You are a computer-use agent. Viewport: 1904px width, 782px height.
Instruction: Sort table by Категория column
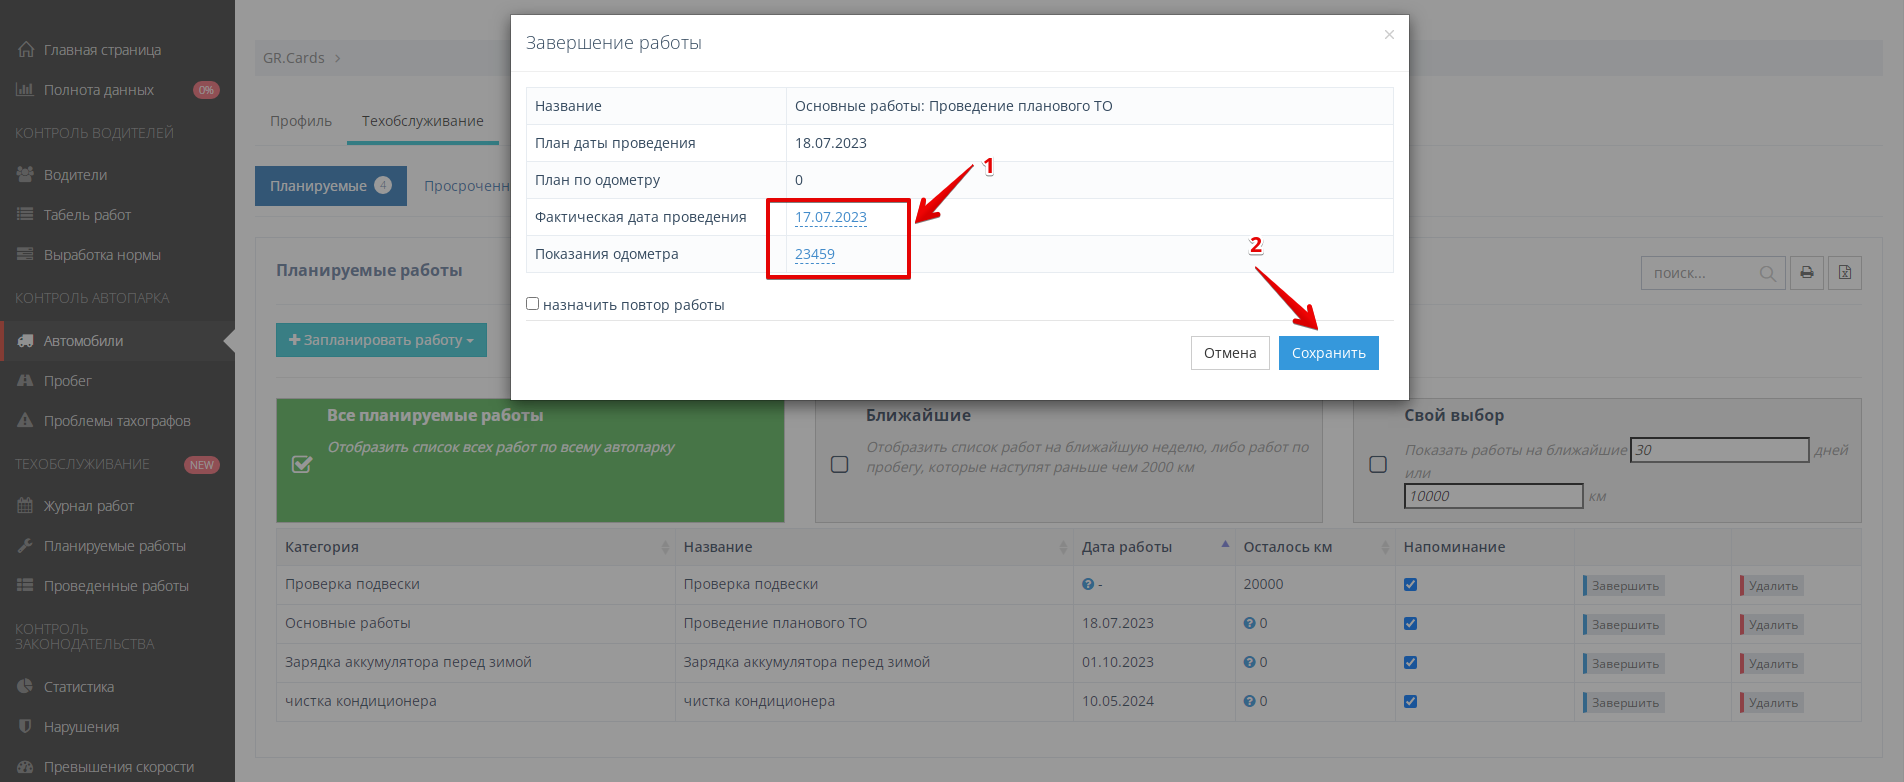tap(322, 547)
